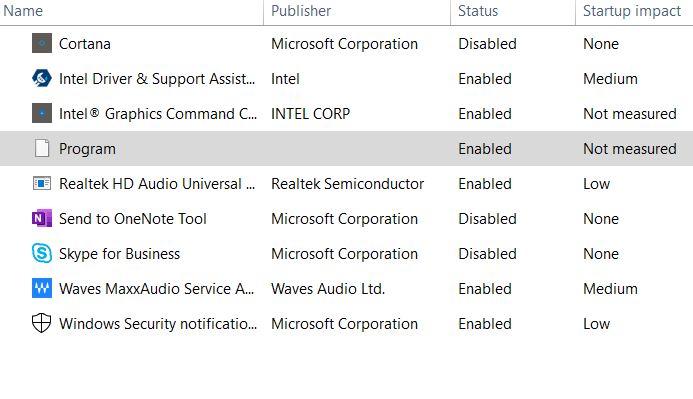Image resolution: width=693 pixels, height=399 pixels.
Task: Click Windows Security notification row name
Action: tap(158, 324)
